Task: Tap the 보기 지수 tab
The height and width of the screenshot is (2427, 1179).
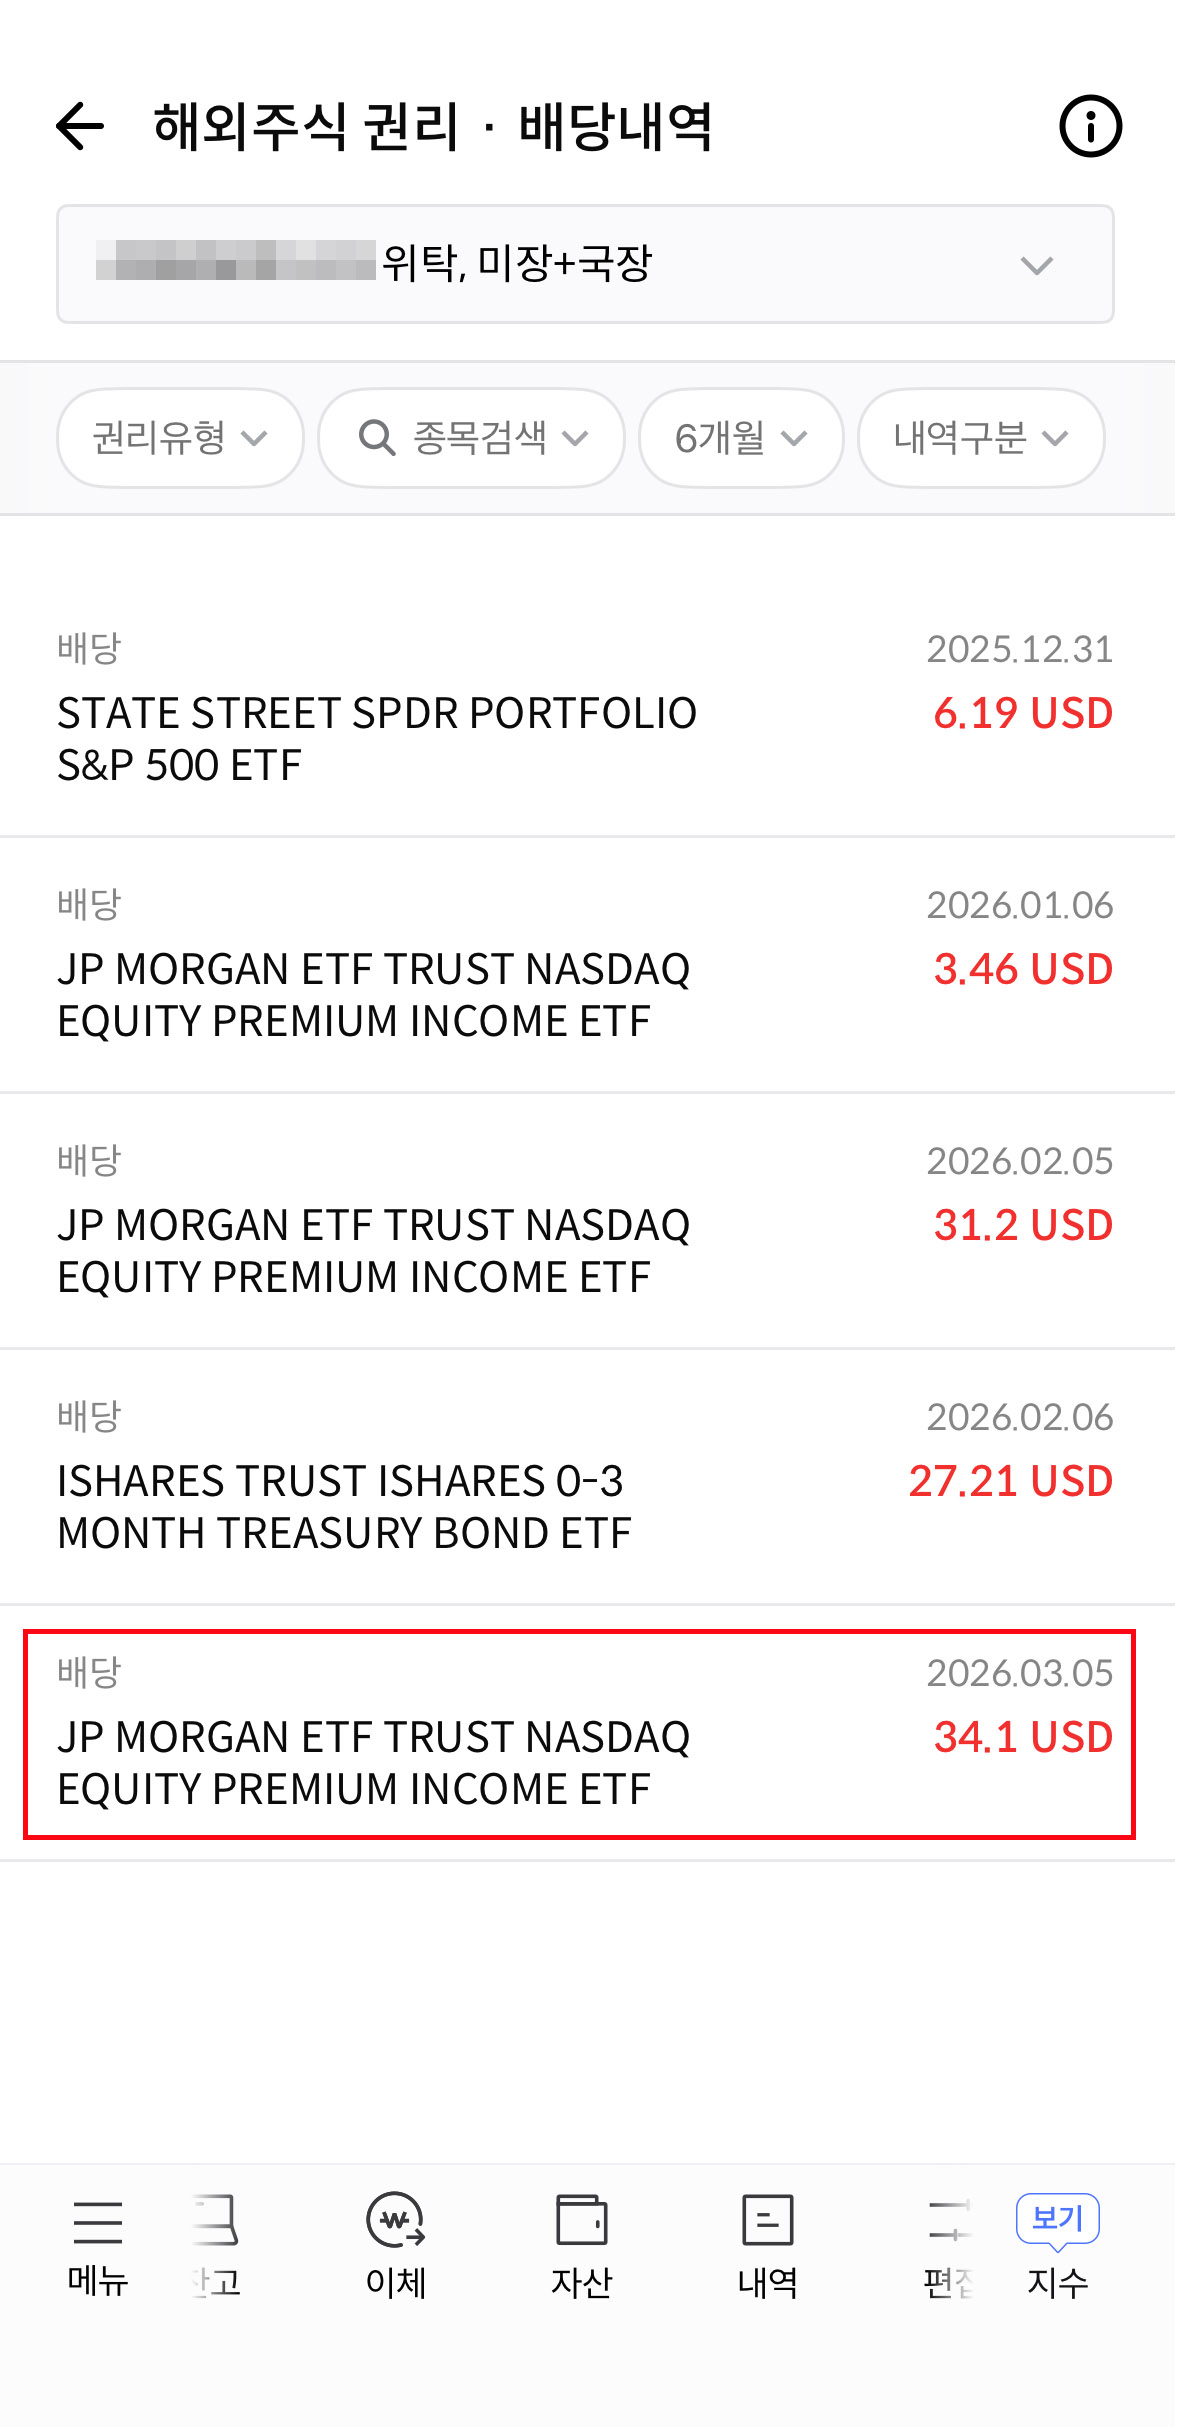Action: tap(1058, 2245)
